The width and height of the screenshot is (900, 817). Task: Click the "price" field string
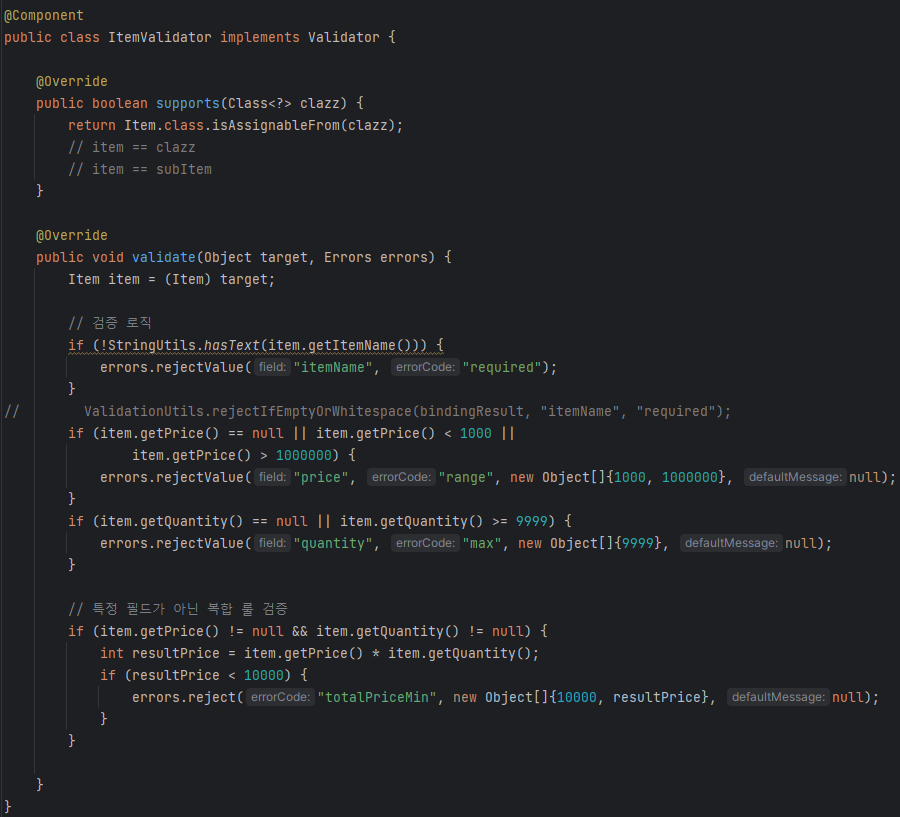(x=320, y=478)
